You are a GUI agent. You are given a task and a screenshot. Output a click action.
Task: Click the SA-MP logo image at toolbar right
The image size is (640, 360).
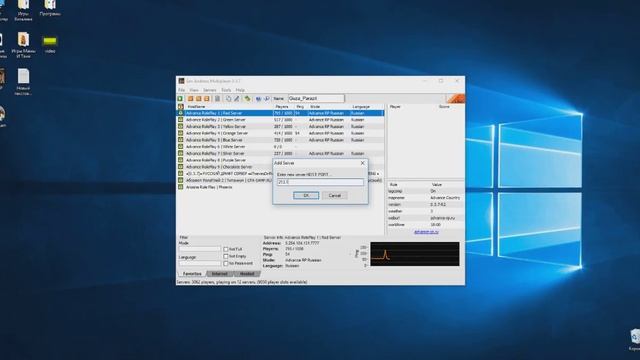point(456,98)
